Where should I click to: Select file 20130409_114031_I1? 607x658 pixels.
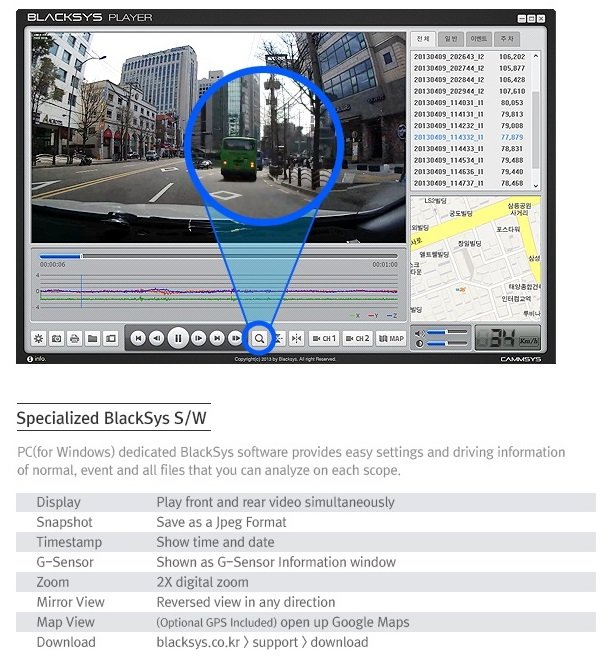click(x=469, y=103)
